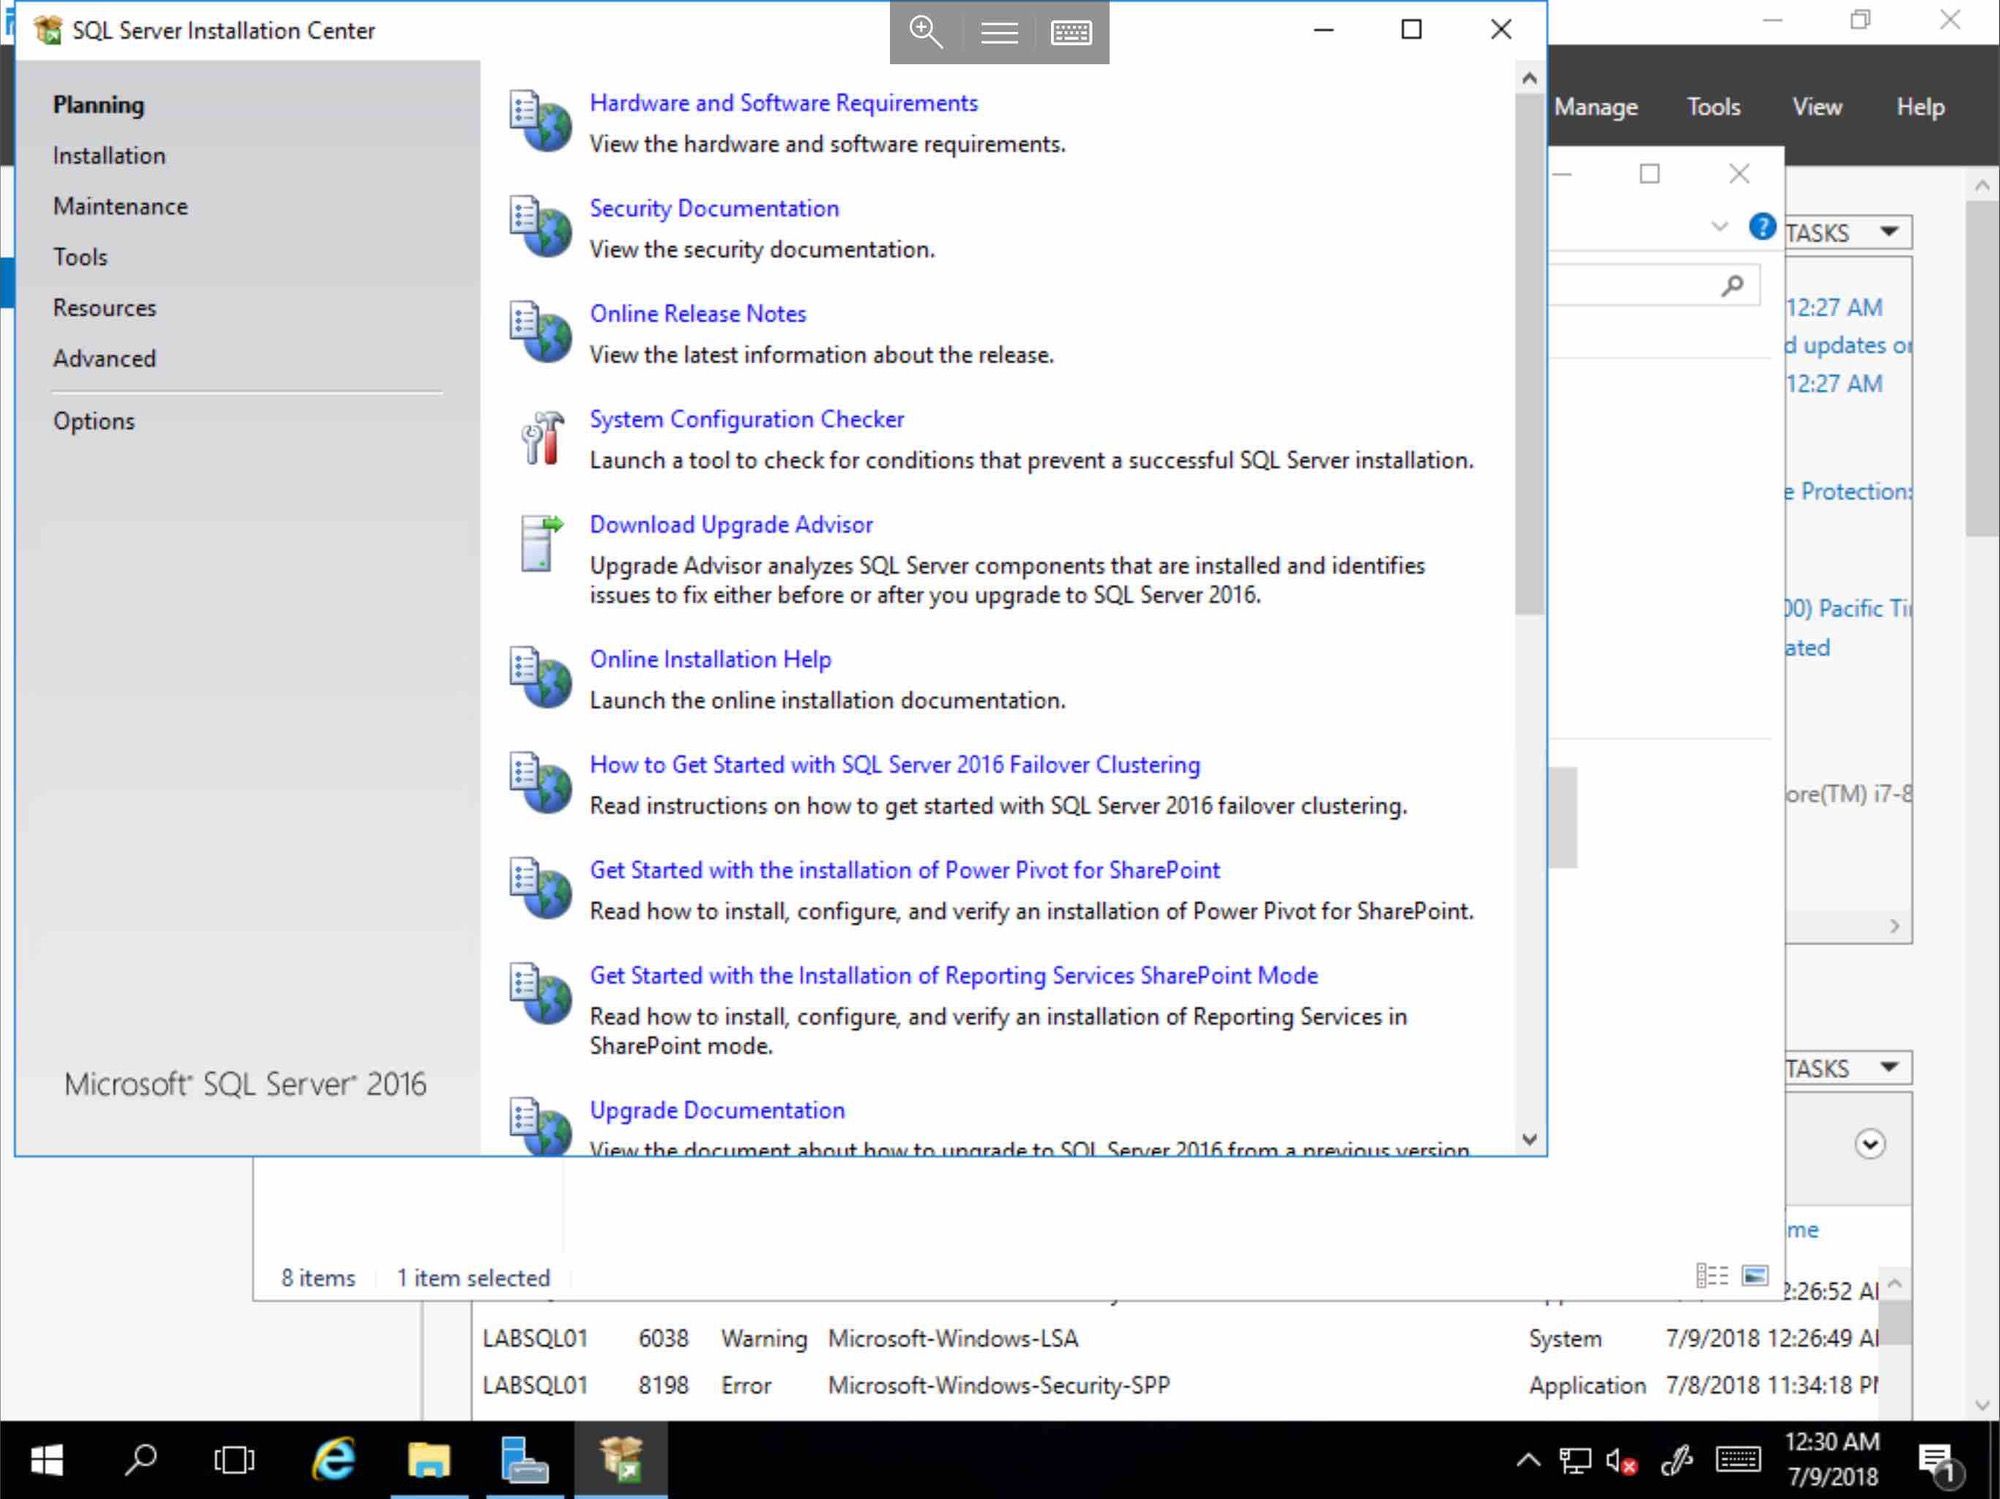
Task: Click the System Configuration Checker tools icon
Action: [542, 437]
